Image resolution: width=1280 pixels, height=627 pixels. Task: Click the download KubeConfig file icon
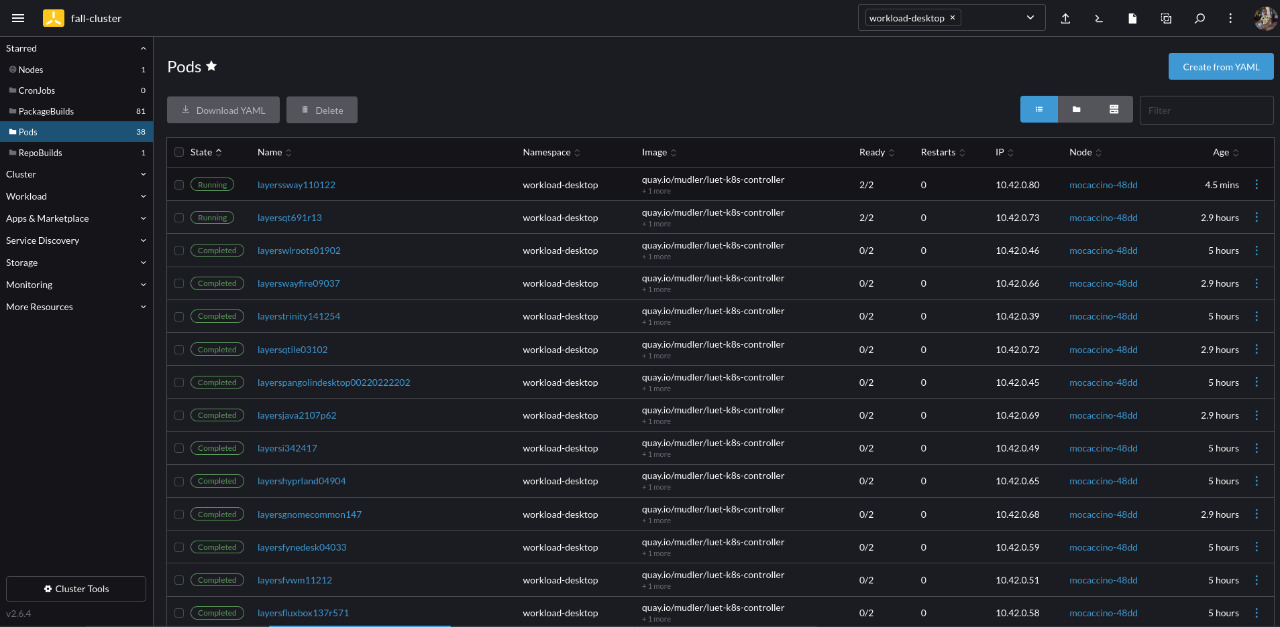point(1133,18)
